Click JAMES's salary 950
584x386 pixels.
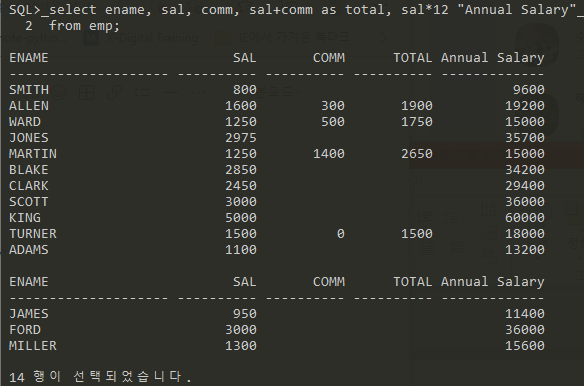245,314
